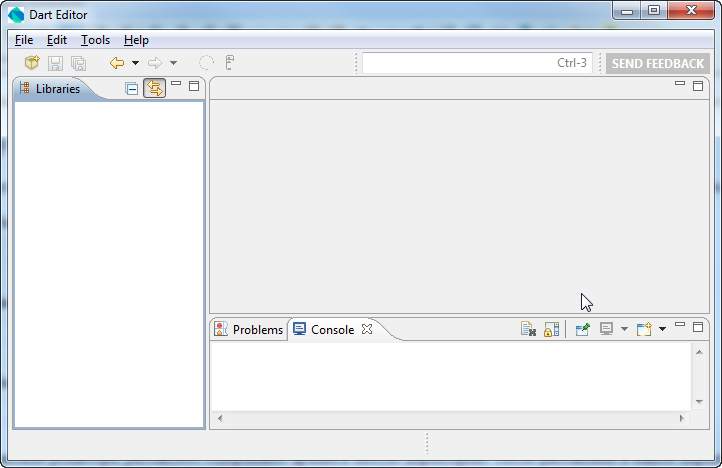The height and width of the screenshot is (468, 722).
Task: Click the Open Console icon
Action: (x=644, y=329)
